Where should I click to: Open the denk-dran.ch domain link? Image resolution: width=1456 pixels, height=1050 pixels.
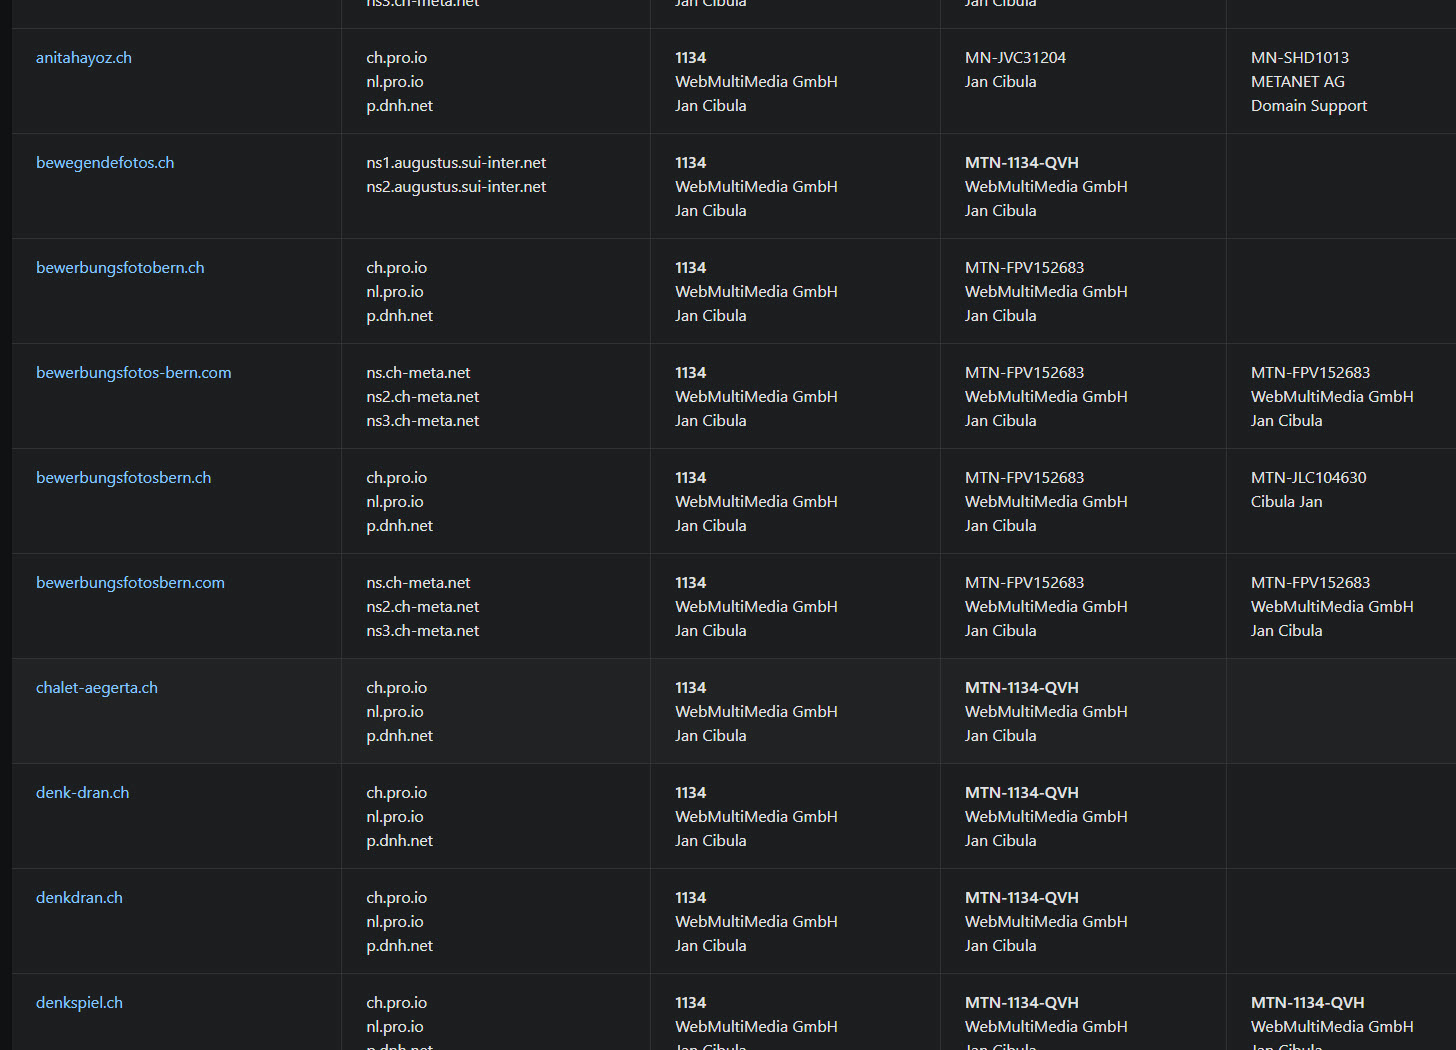(x=83, y=793)
